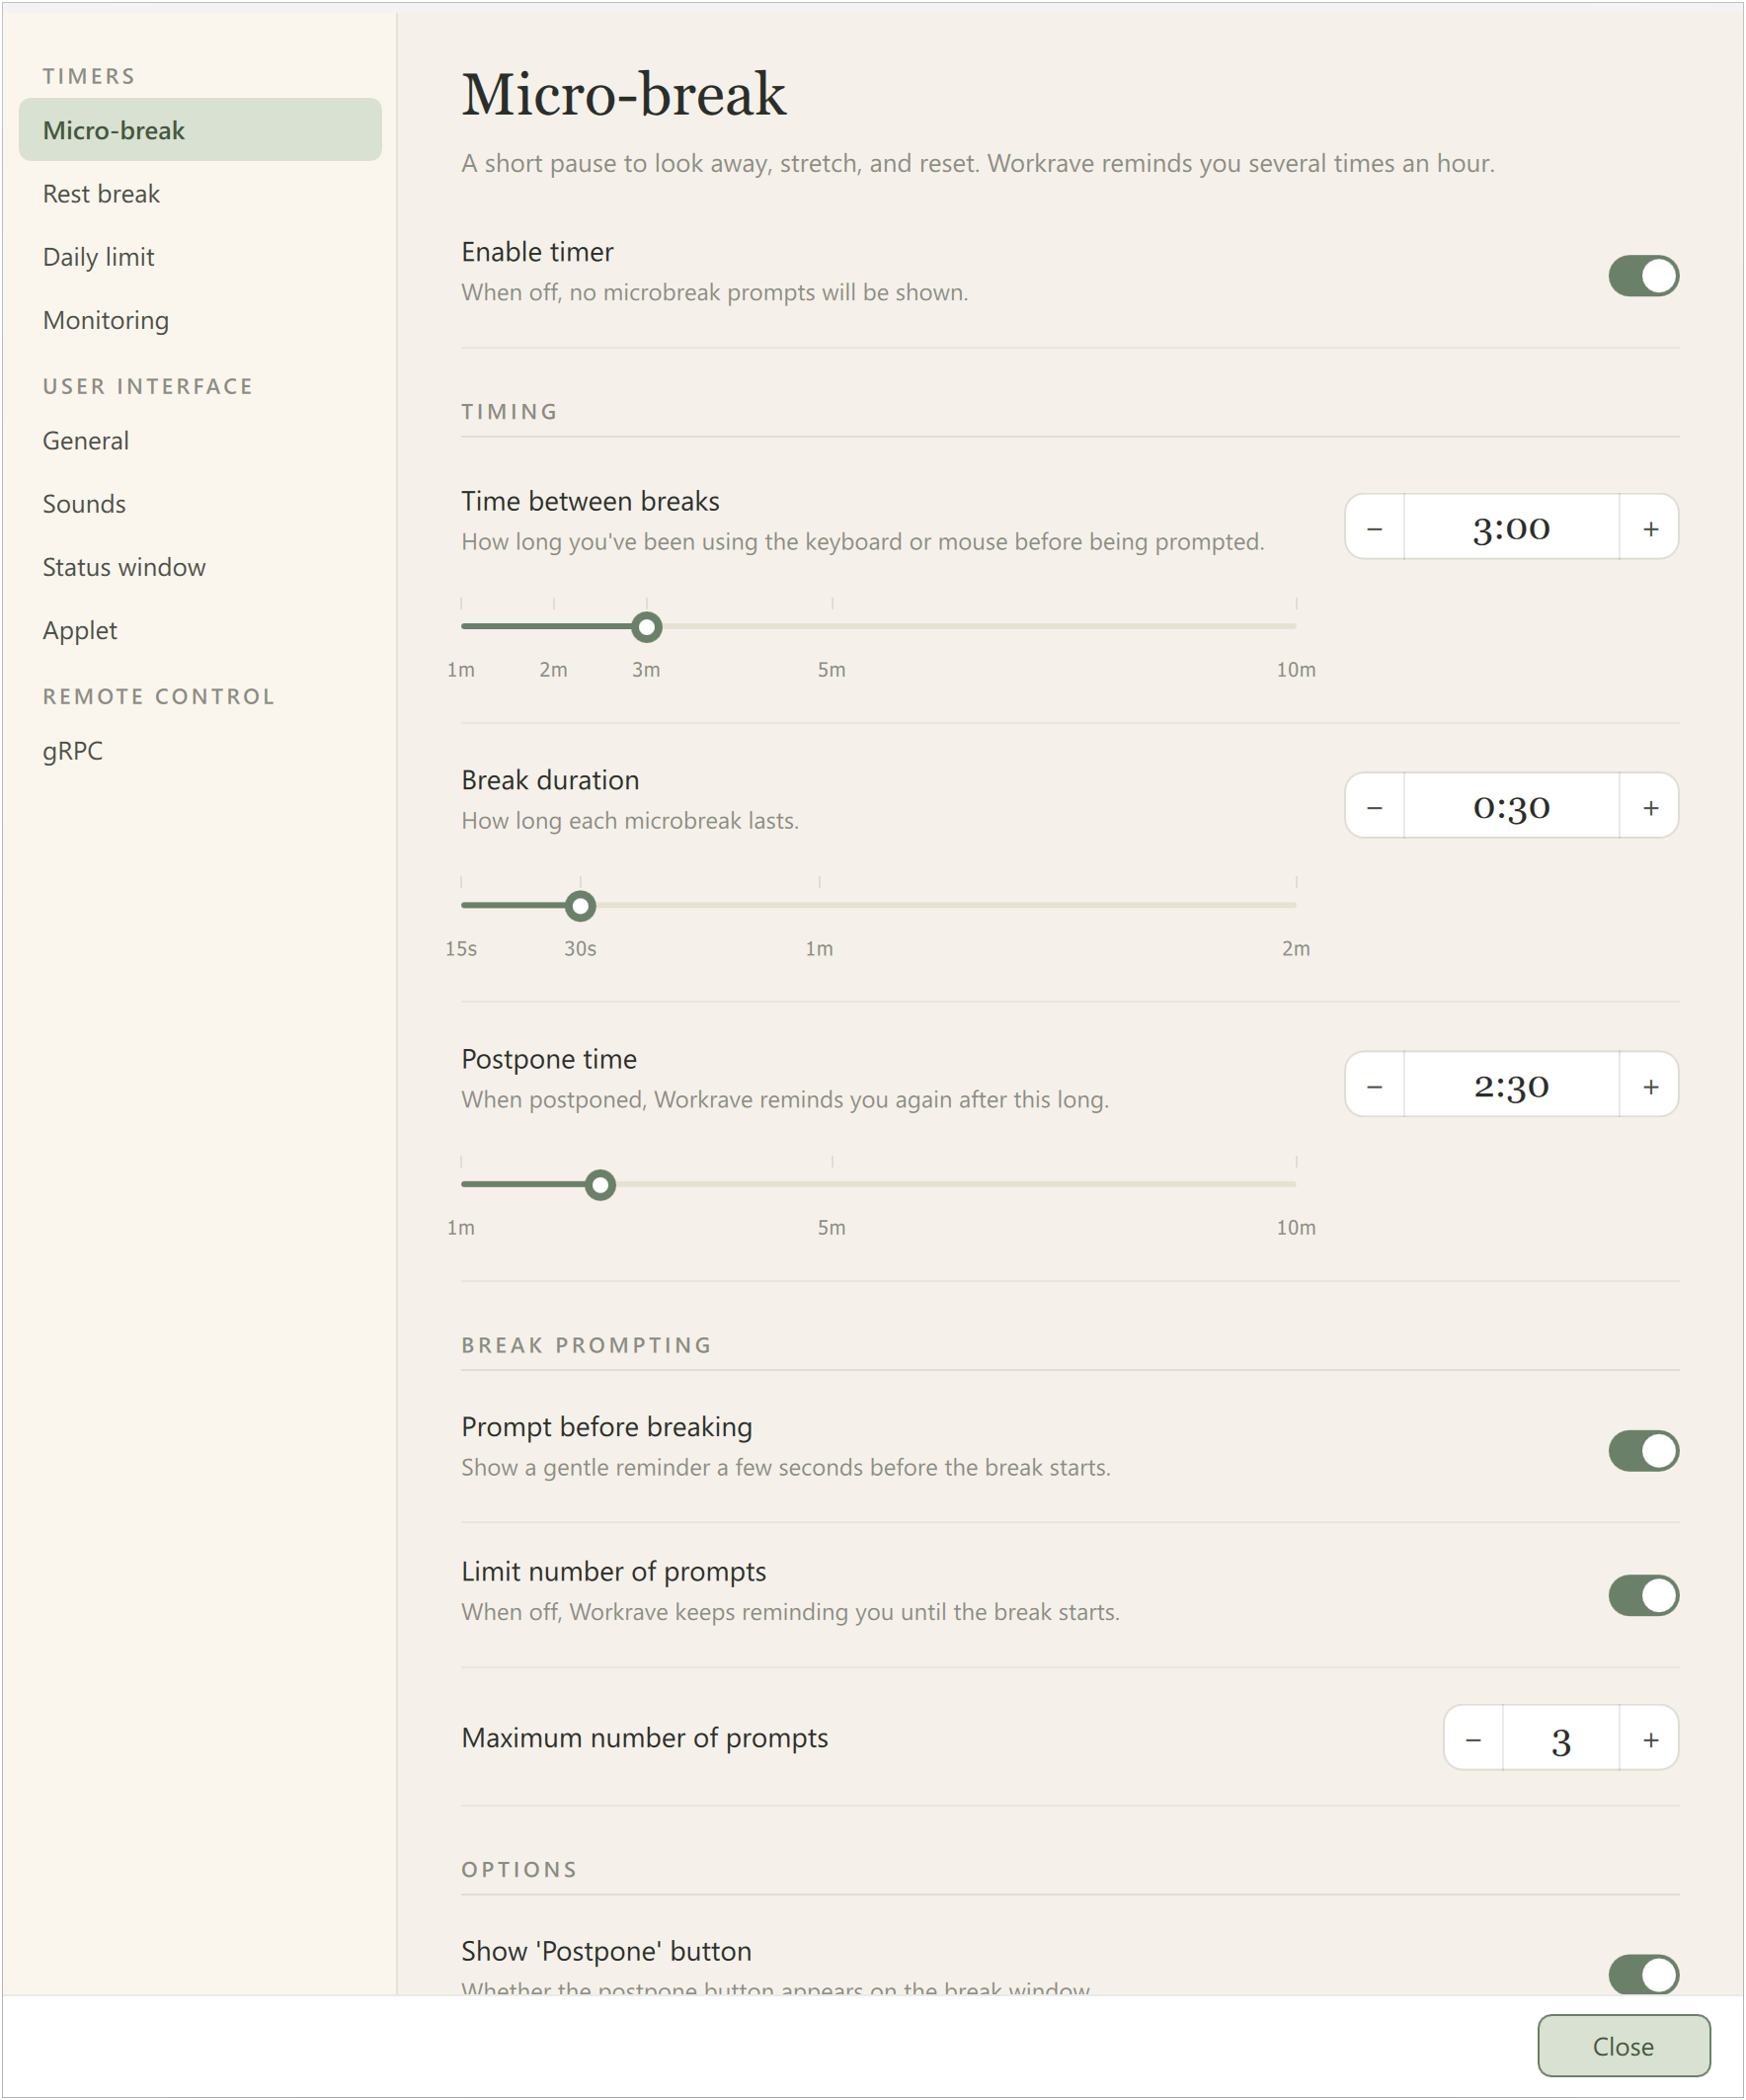Turn off Prompt before breaking
Image resolution: width=1746 pixels, height=2100 pixels.
point(1643,1451)
